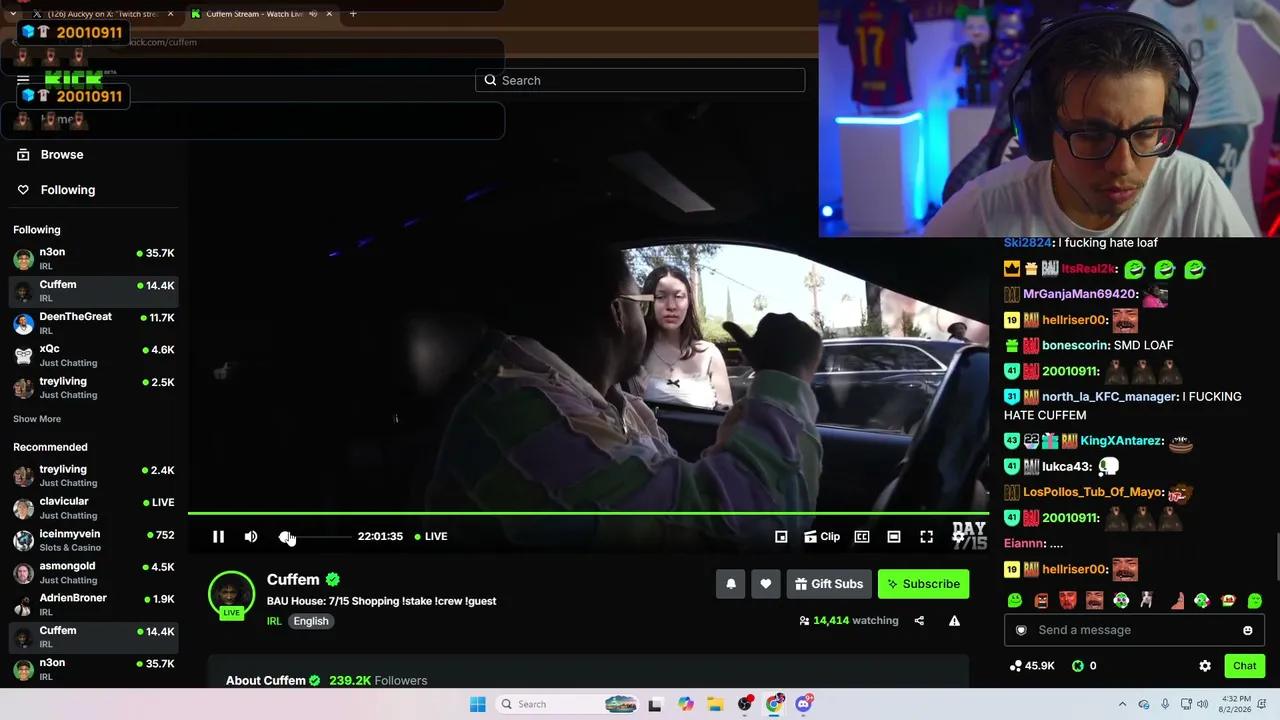Open n3on channel in Following list
The width and height of the screenshot is (1280, 720).
point(93,258)
